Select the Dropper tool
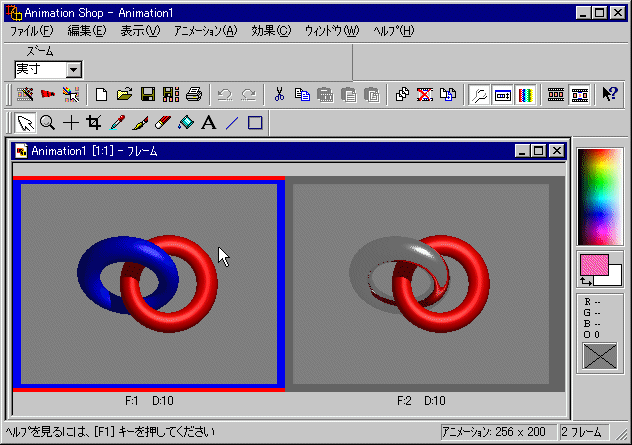The image size is (632, 445). click(x=117, y=123)
